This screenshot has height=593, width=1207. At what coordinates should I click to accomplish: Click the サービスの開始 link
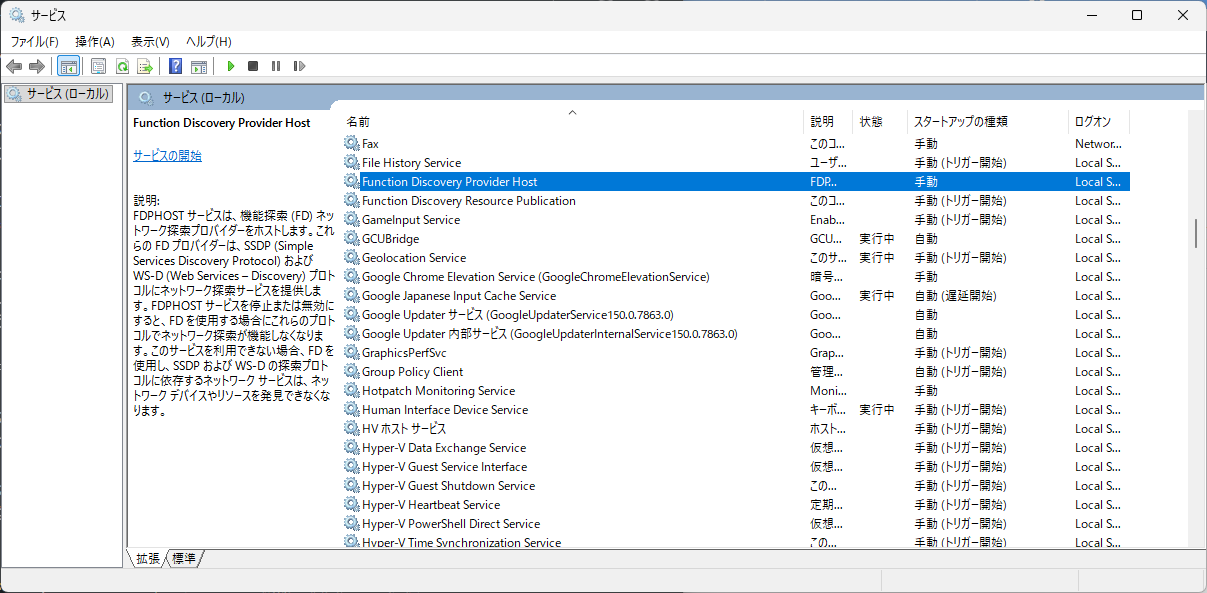click(167, 156)
